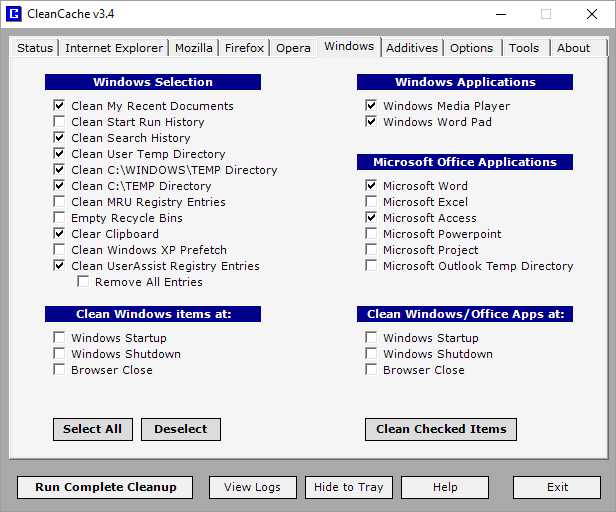Viewport: 616px width, 512px height.
Task: Start Clean Checked Items
Action: [x=441, y=429]
